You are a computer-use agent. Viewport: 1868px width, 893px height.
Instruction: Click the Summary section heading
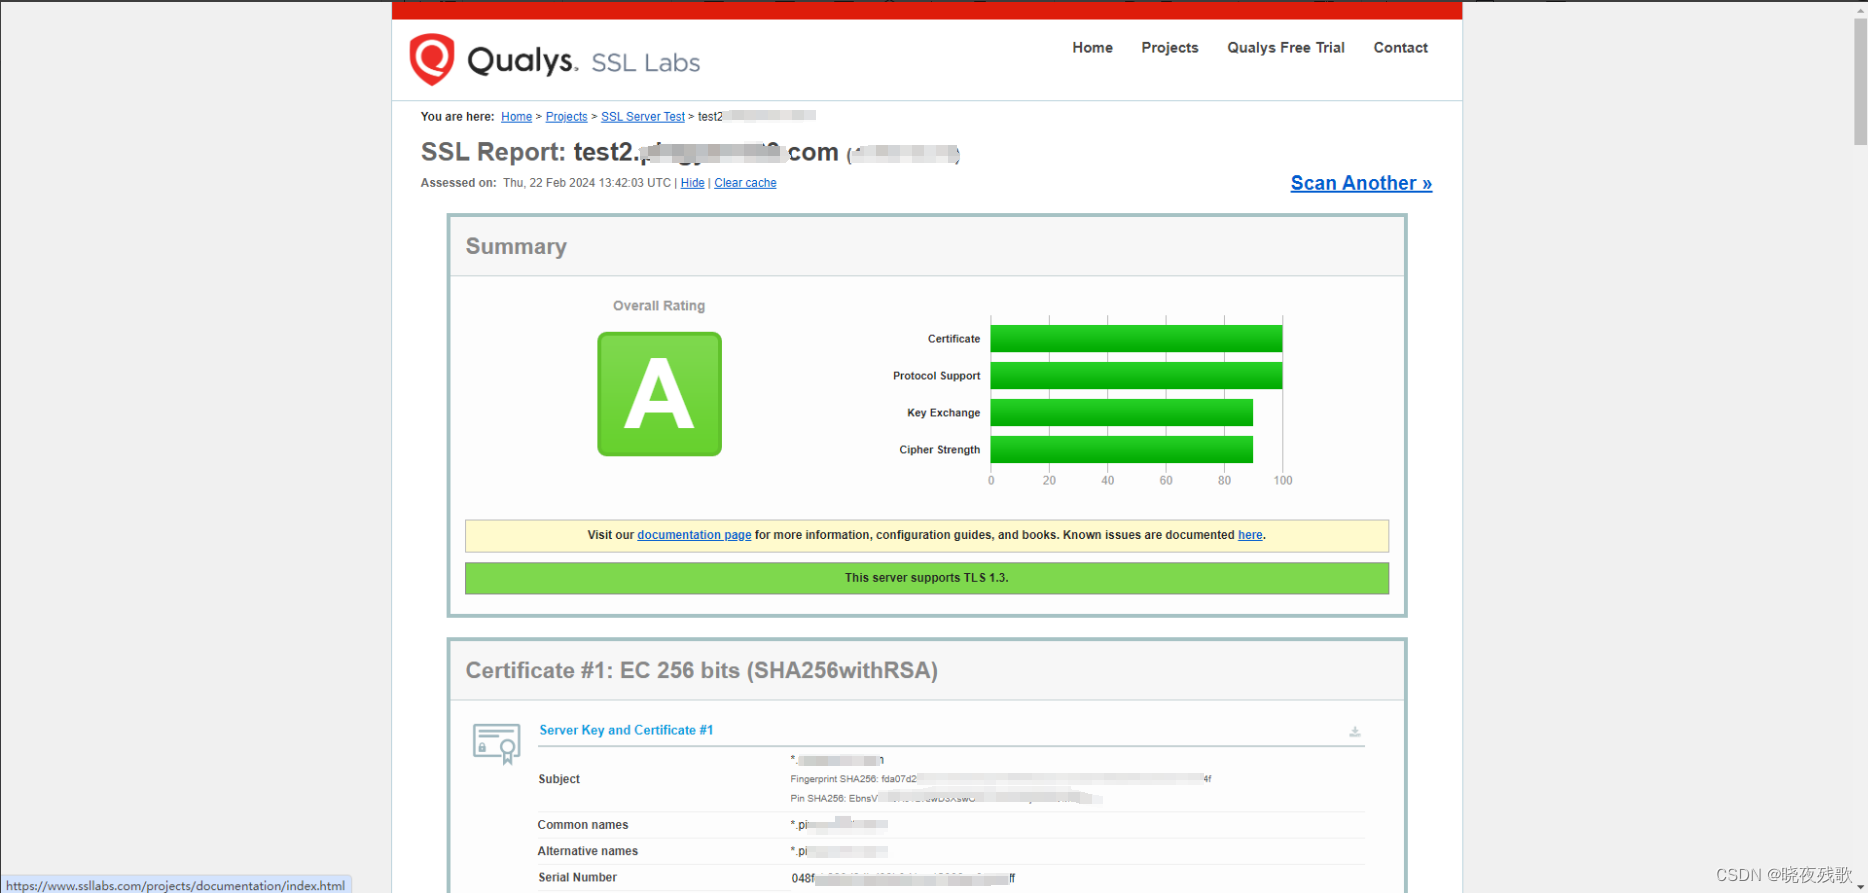516,246
